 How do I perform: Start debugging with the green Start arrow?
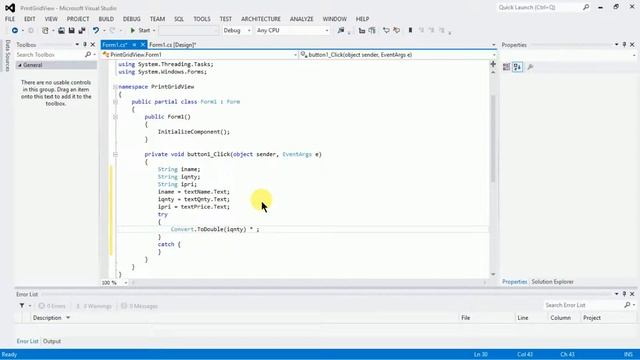tap(133, 31)
